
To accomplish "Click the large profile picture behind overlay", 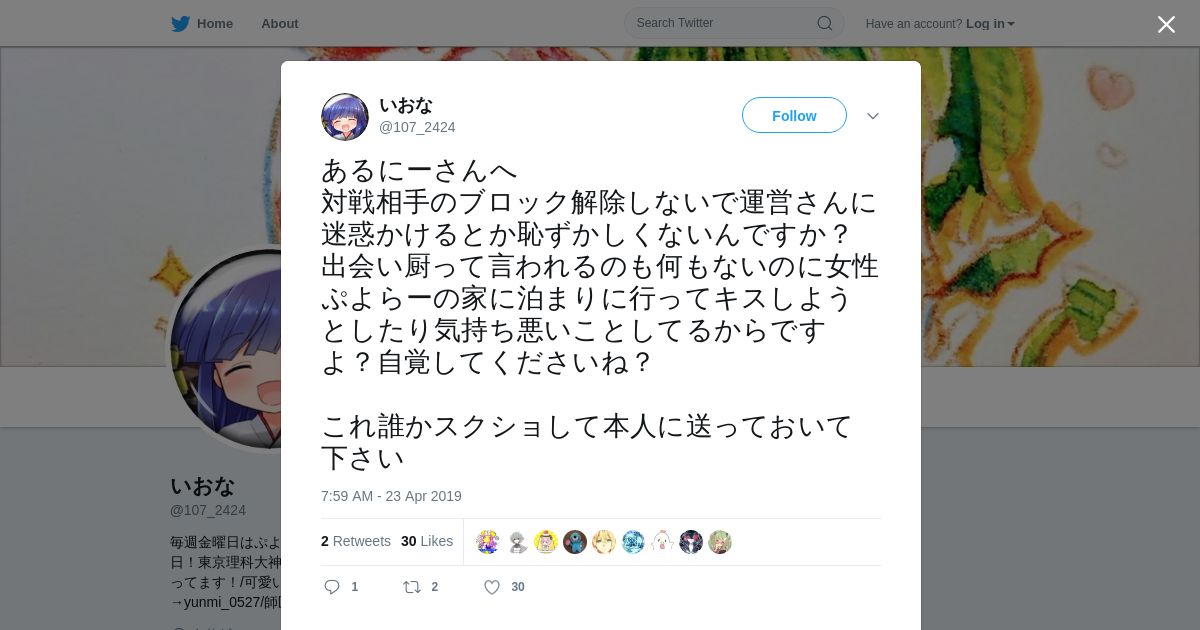I will [x=225, y=349].
